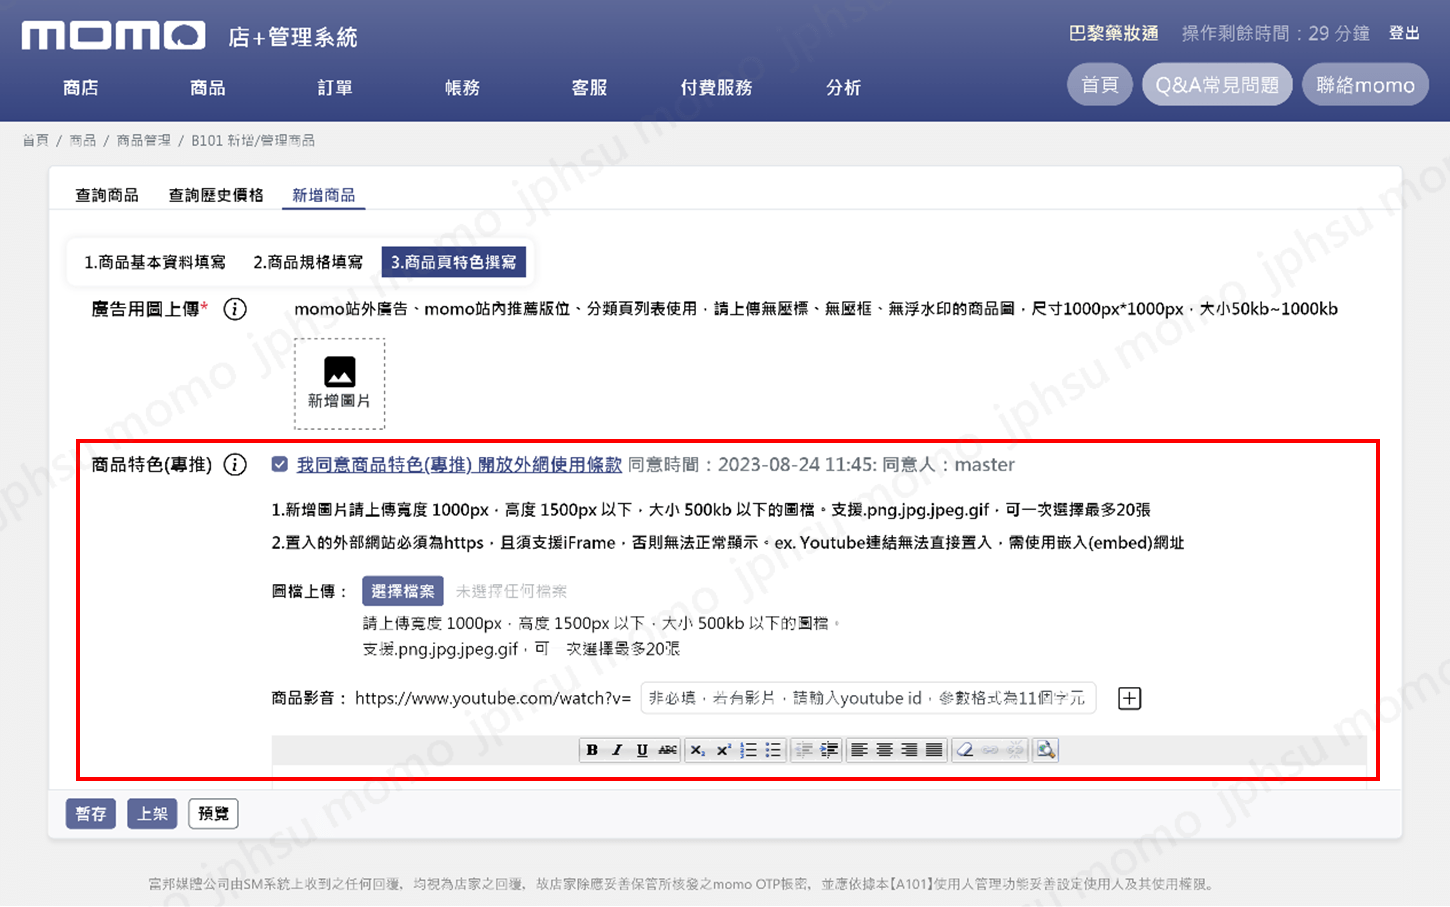1450x907 pixels.
Task: Click the 聯絡momo button
Action: pos(1365,85)
